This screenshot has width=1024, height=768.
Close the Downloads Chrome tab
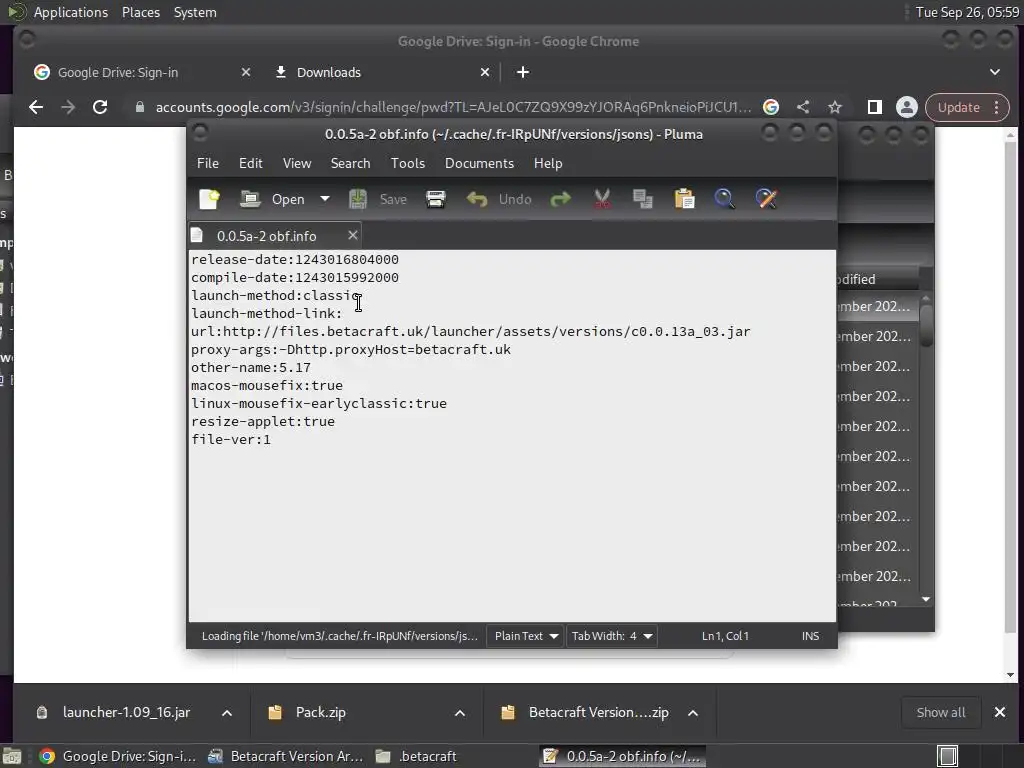pos(485,72)
